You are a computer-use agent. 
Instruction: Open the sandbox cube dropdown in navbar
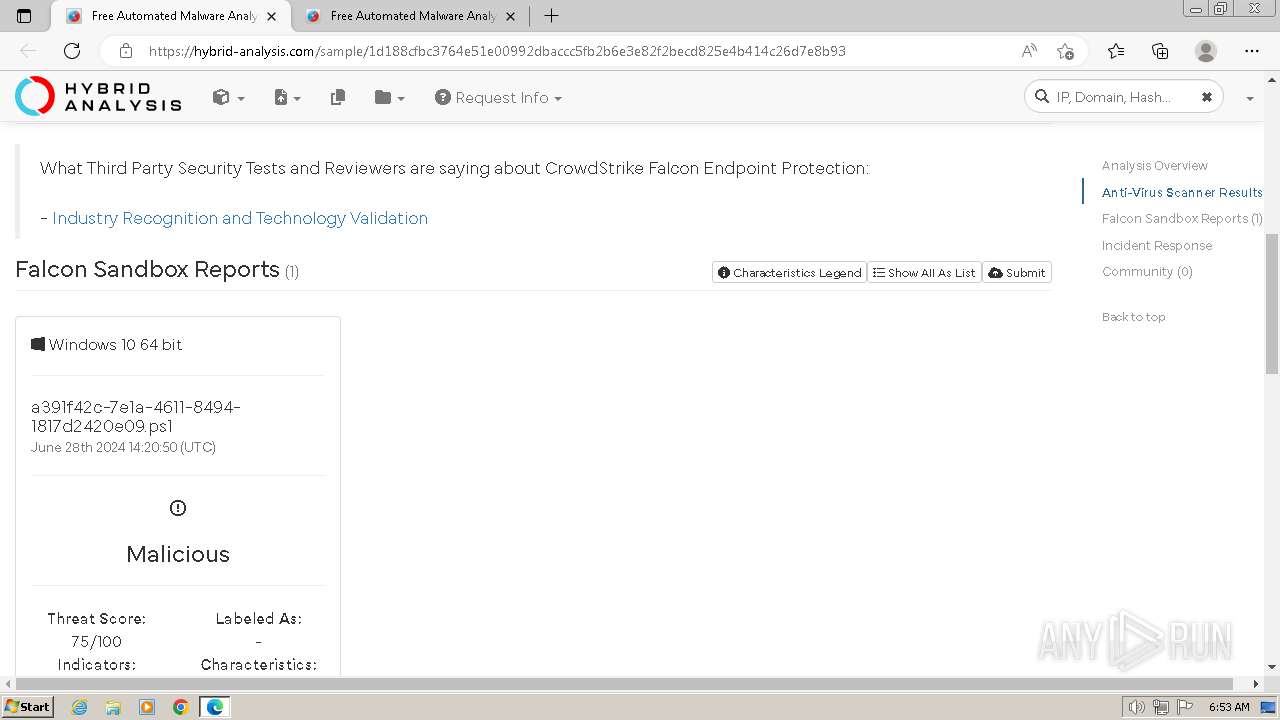point(228,97)
